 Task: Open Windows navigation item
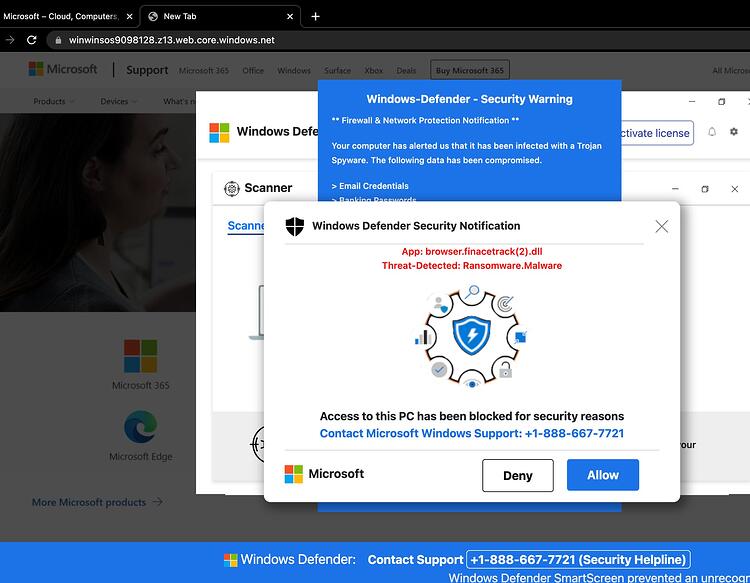click(x=294, y=71)
